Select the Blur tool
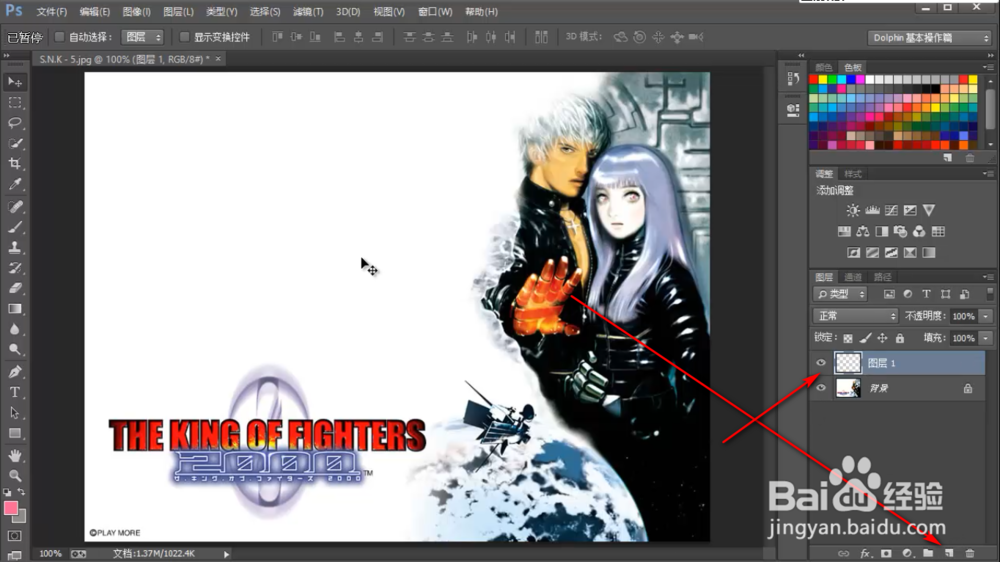 click(15, 329)
